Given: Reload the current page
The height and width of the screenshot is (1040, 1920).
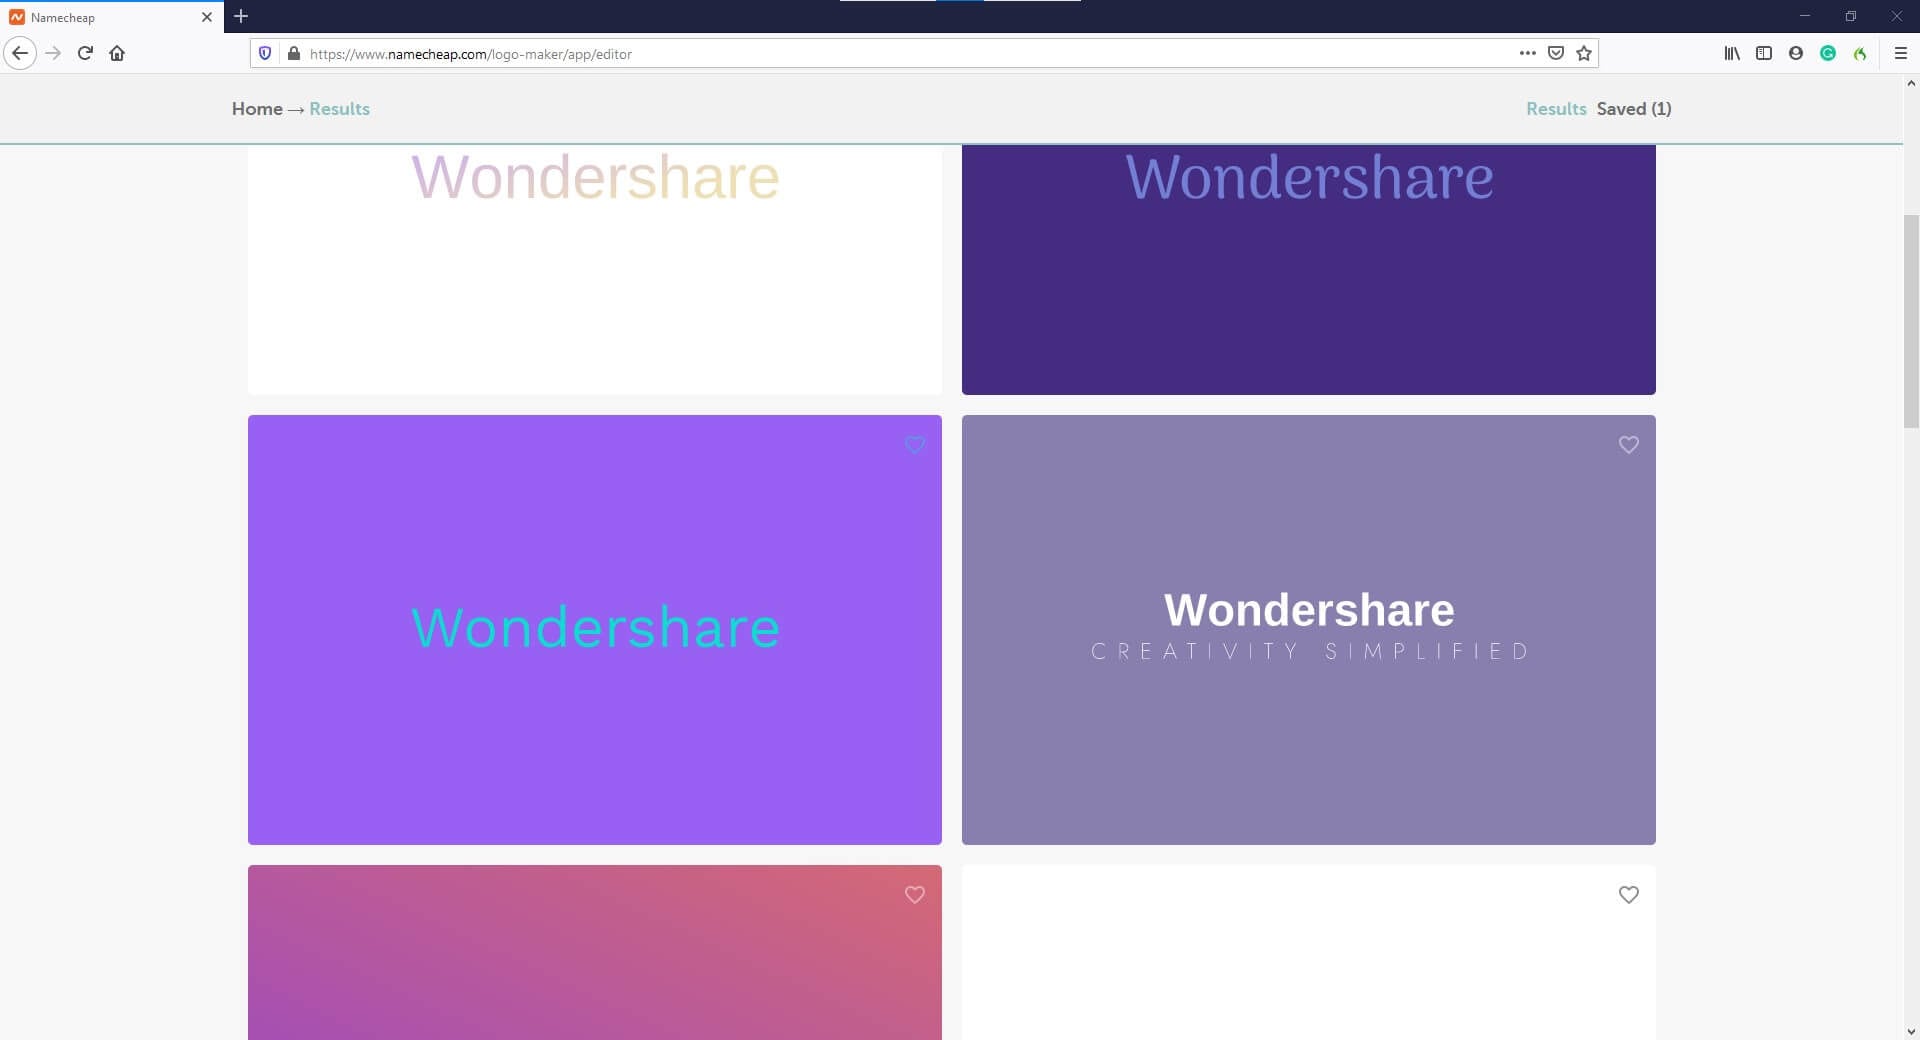Looking at the screenshot, I should point(85,53).
